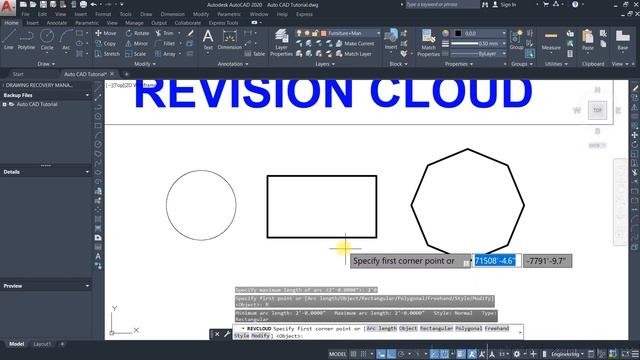The image size is (640, 360).
Task: Select the Text annotation tool
Action: coord(208,40)
